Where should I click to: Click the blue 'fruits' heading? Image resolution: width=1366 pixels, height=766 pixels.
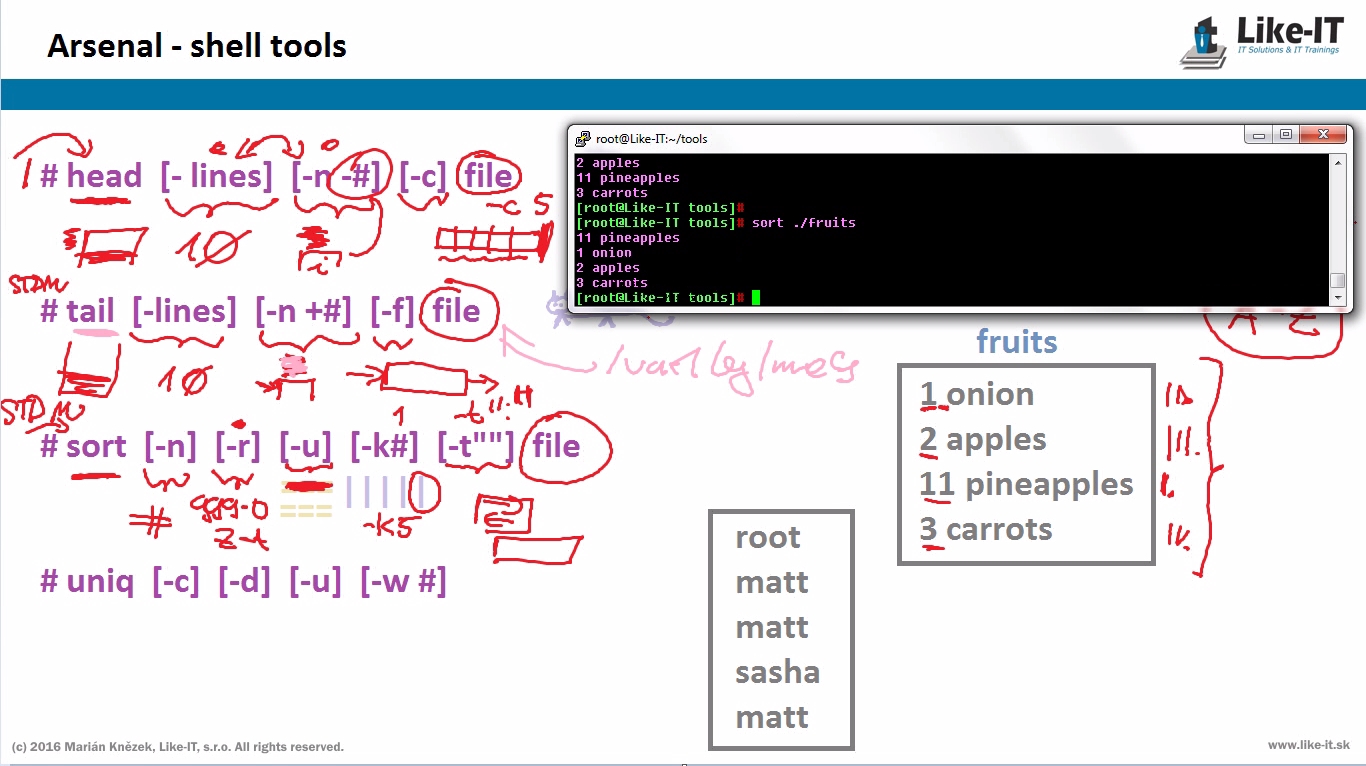[x=1016, y=342]
